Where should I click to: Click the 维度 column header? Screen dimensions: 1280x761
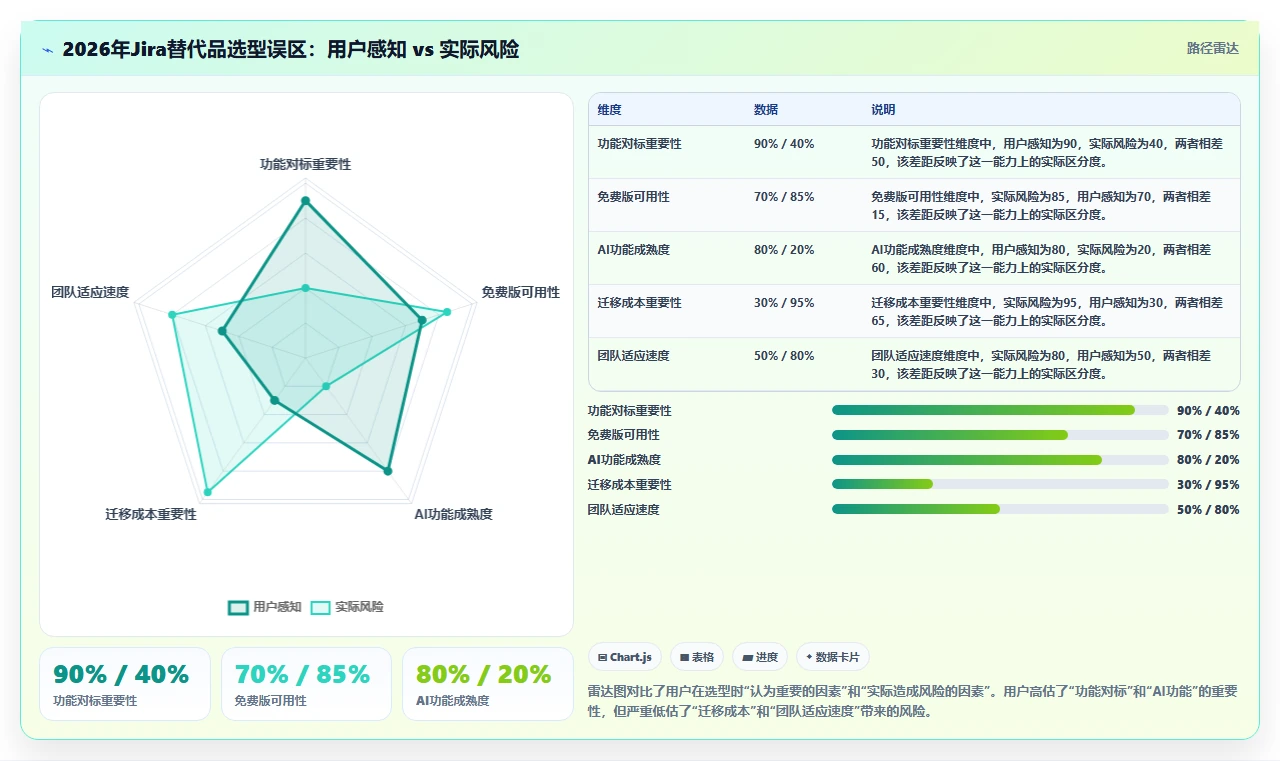point(610,110)
